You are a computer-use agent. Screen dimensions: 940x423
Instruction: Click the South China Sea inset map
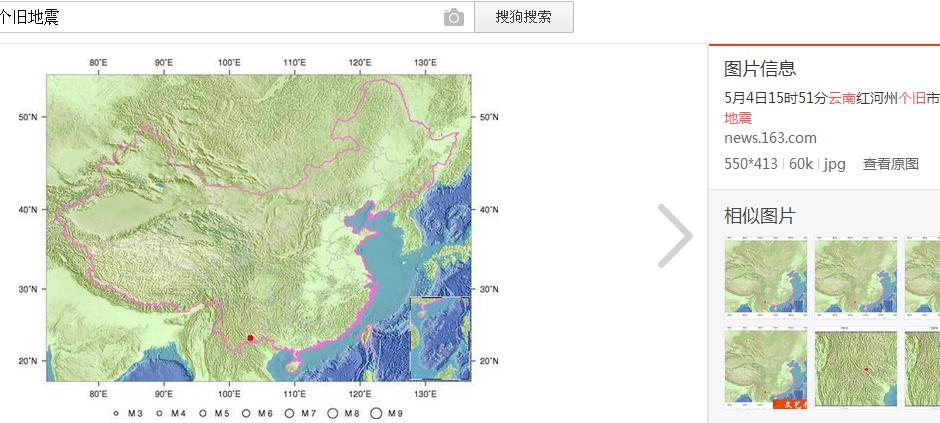(x=439, y=338)
